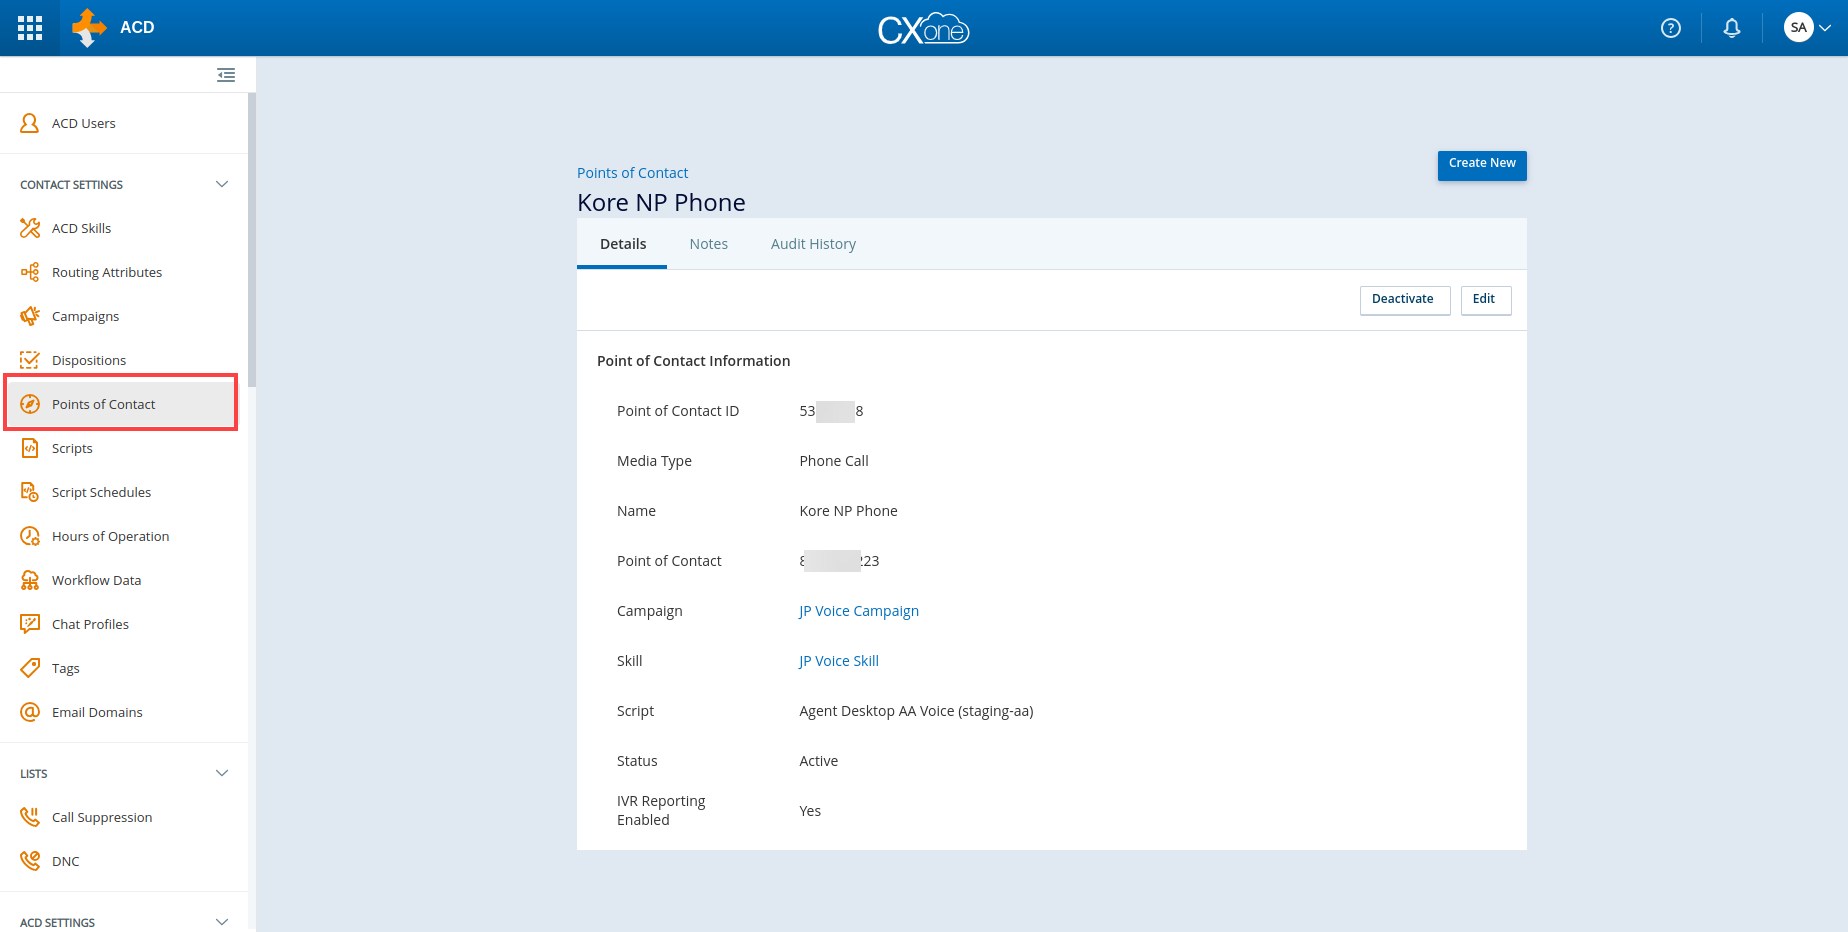1848x932 pixels.
Task: Click the ACD Skills icon
Action: coord(30,228)
